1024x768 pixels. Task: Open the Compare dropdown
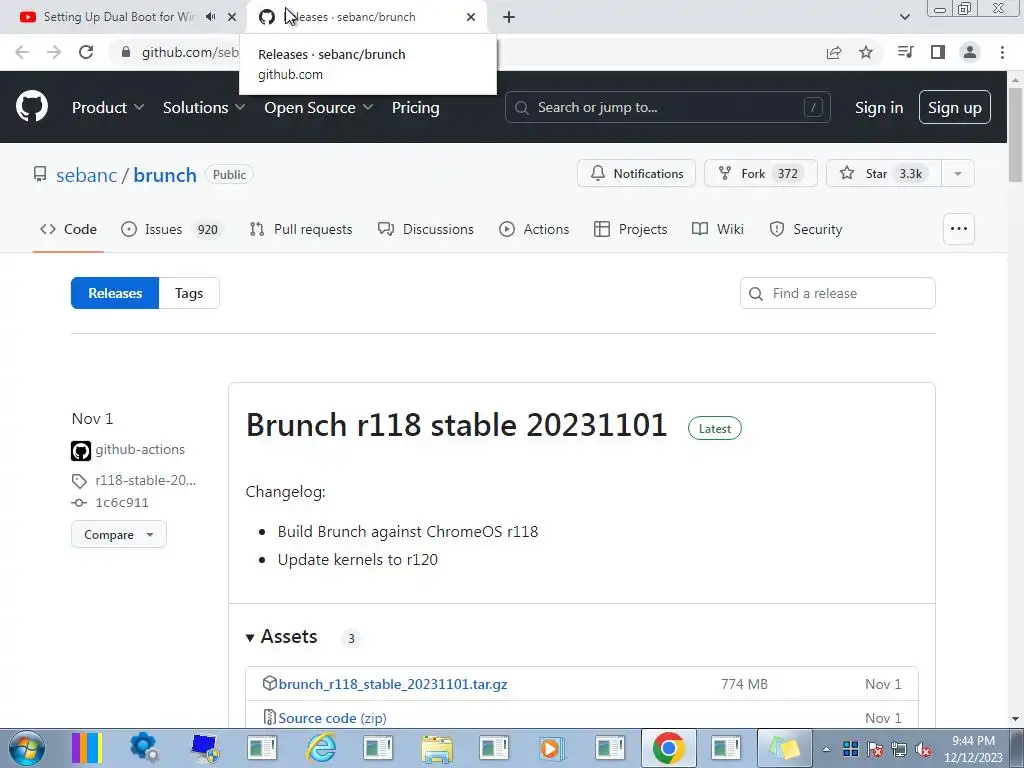[x=119, y=534]
